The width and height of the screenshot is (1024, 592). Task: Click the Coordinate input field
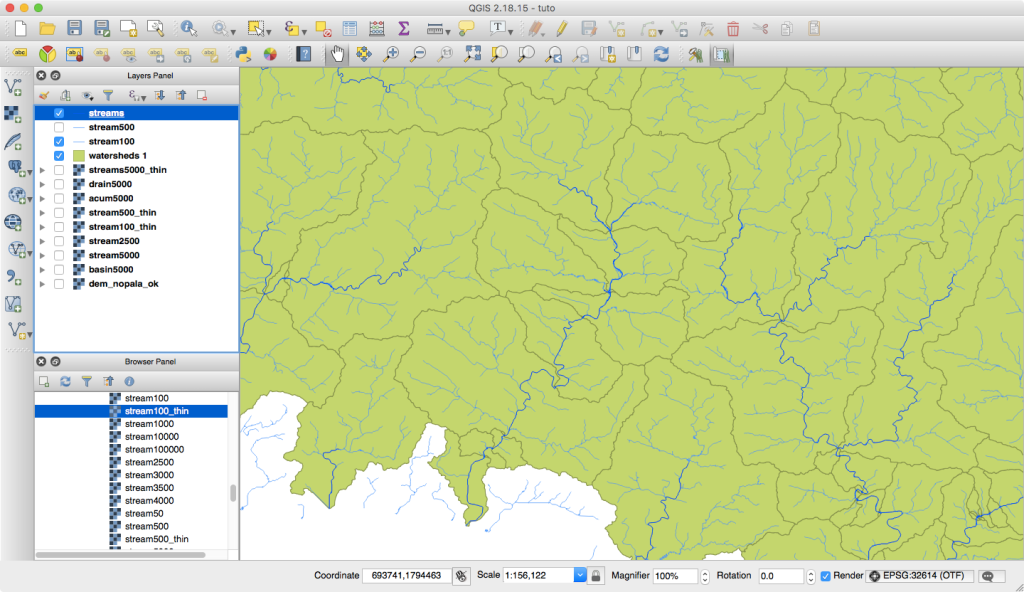pyautogui.click(x=405, y=576)
